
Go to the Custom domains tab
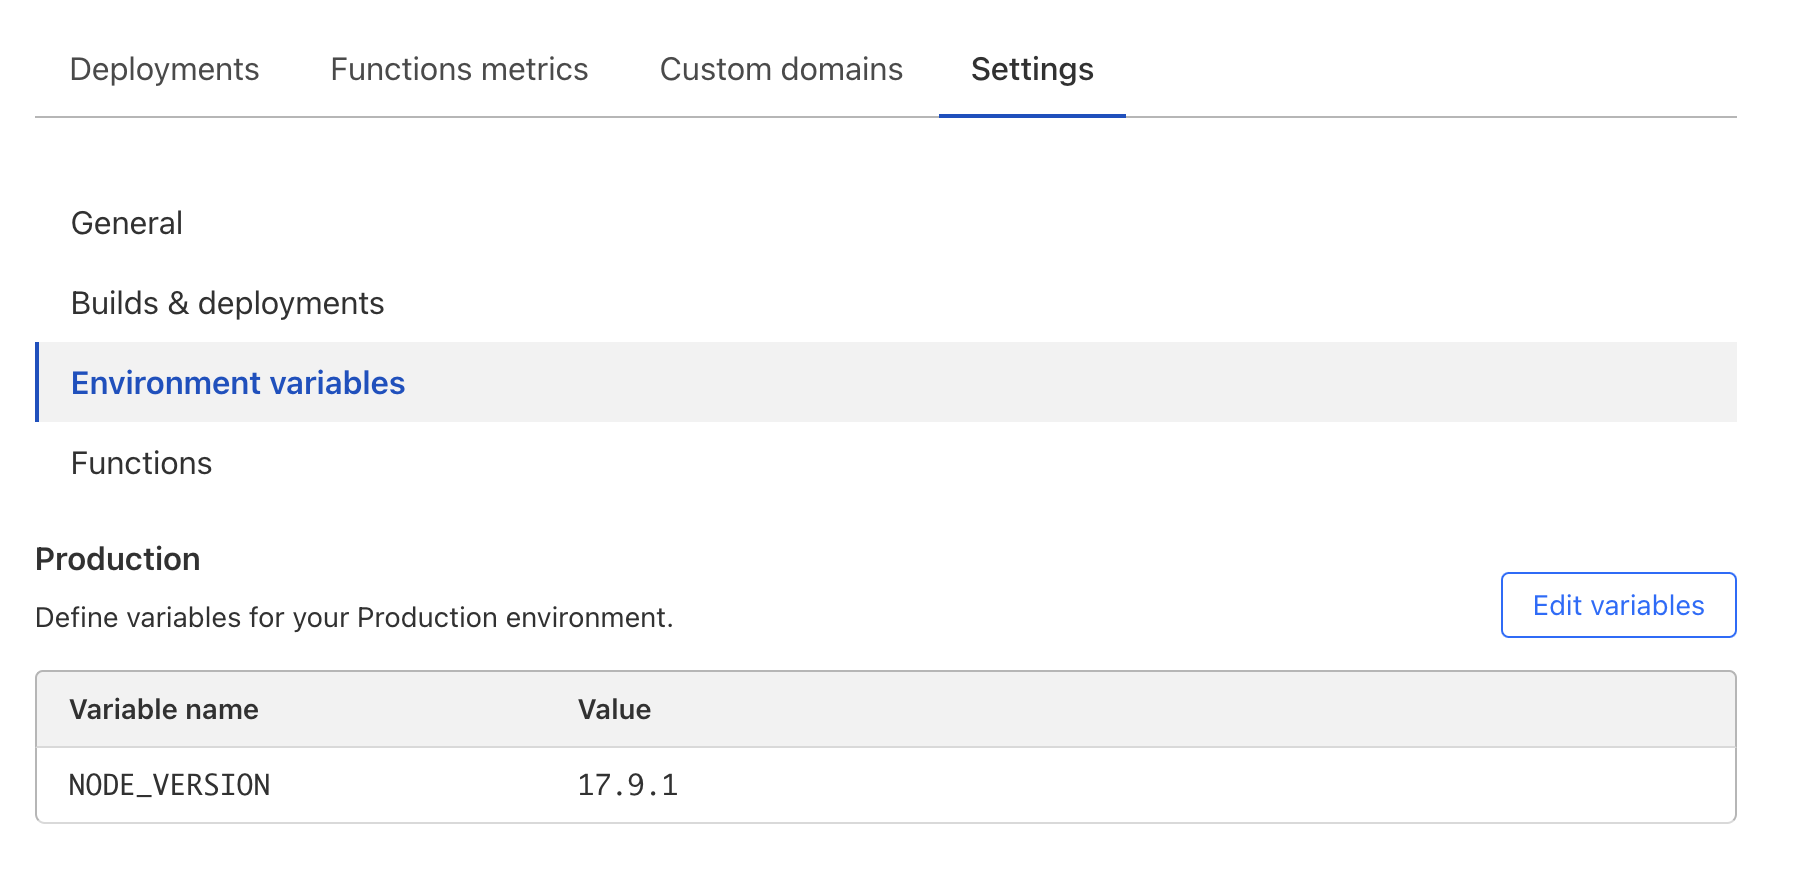coord(781,69)
